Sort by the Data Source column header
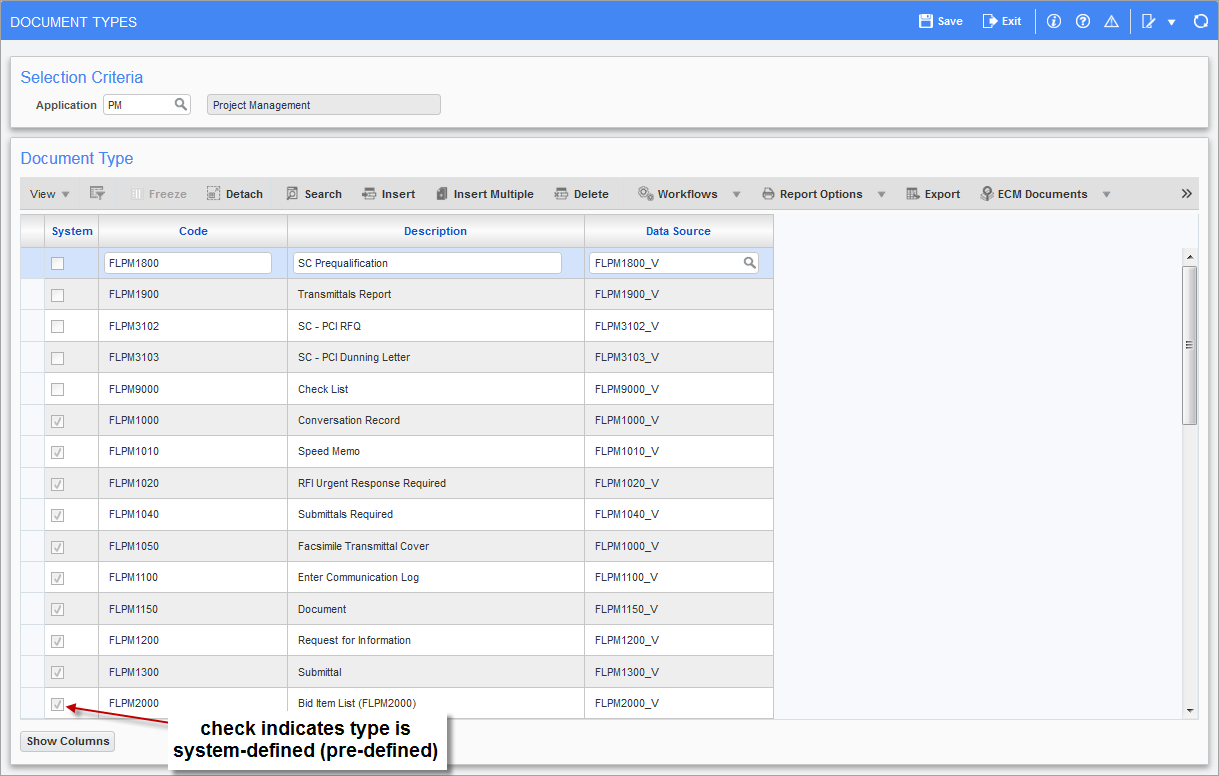The width and height of the screenshot is (1219, 776). 678,231
